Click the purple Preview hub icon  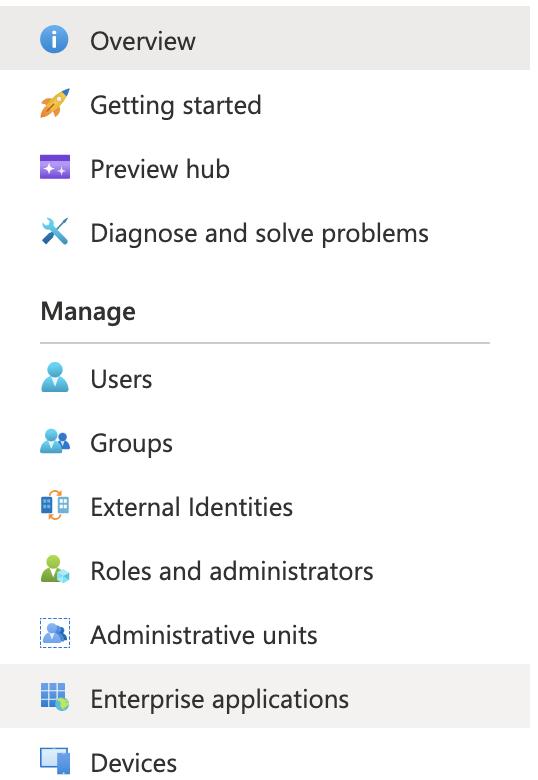coord(55,167)
